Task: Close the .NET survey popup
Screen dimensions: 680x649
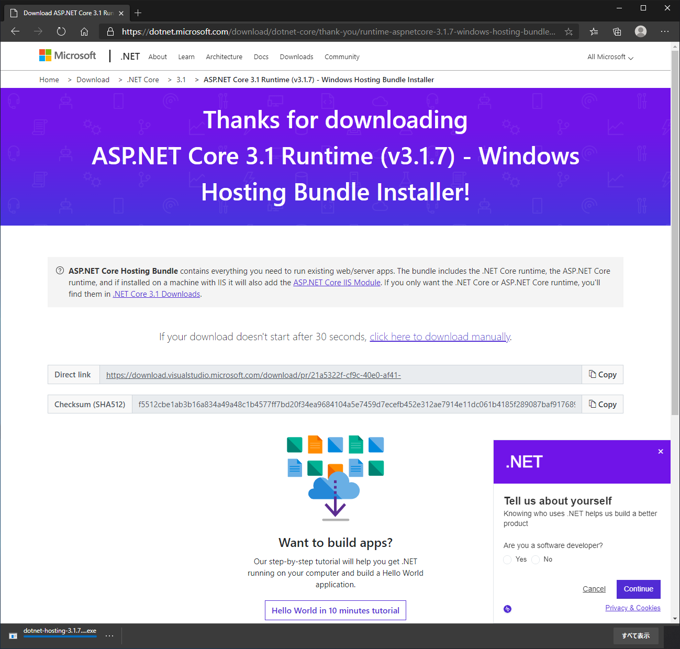Action: 660,451
